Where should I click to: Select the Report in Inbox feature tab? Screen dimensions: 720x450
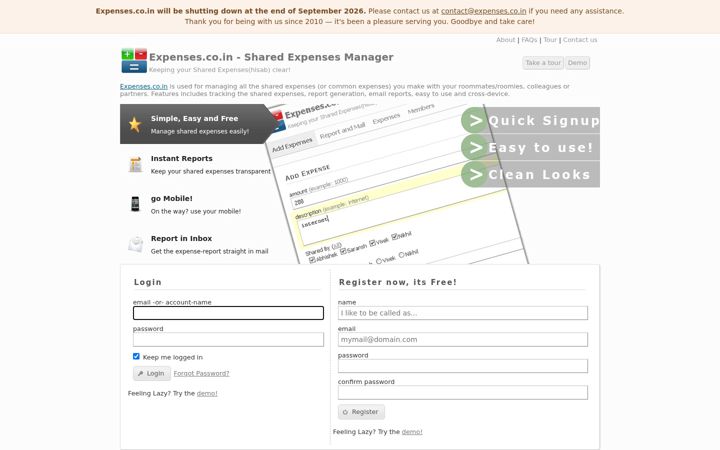(197, 244)
